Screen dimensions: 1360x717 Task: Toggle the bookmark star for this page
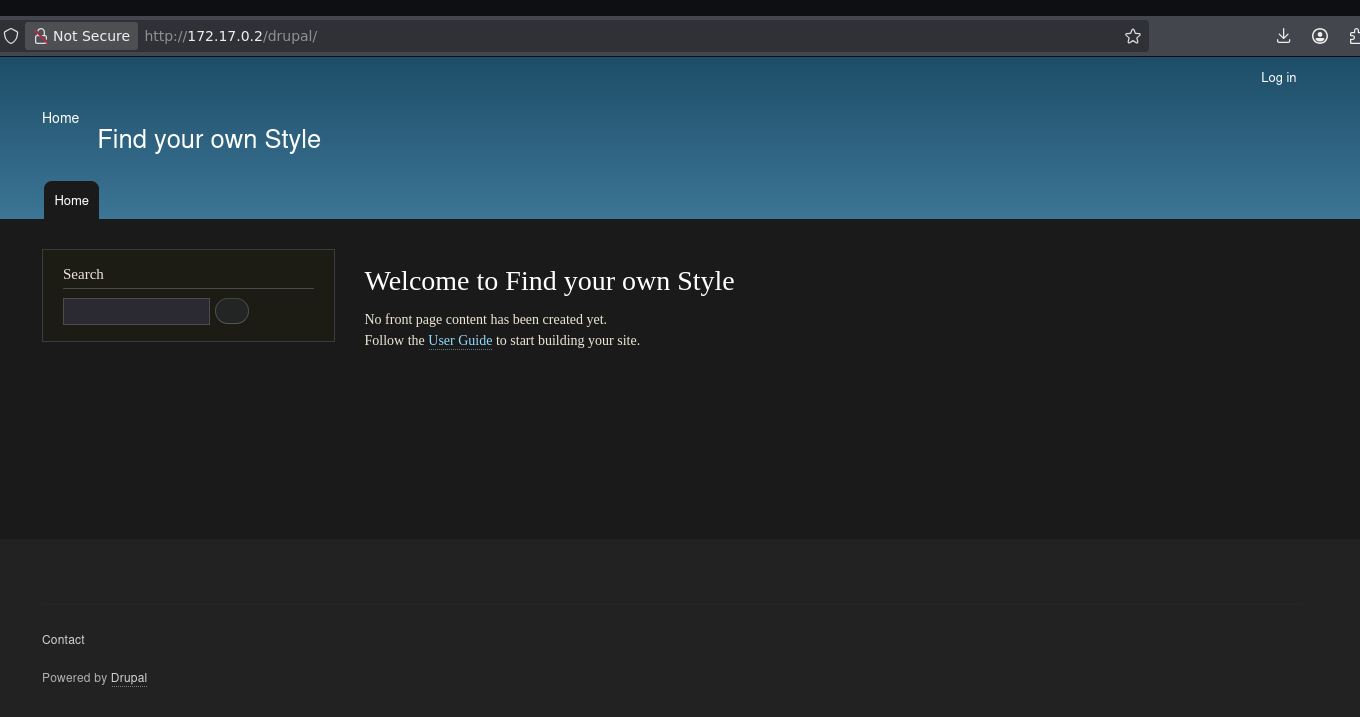point(1133,36)
